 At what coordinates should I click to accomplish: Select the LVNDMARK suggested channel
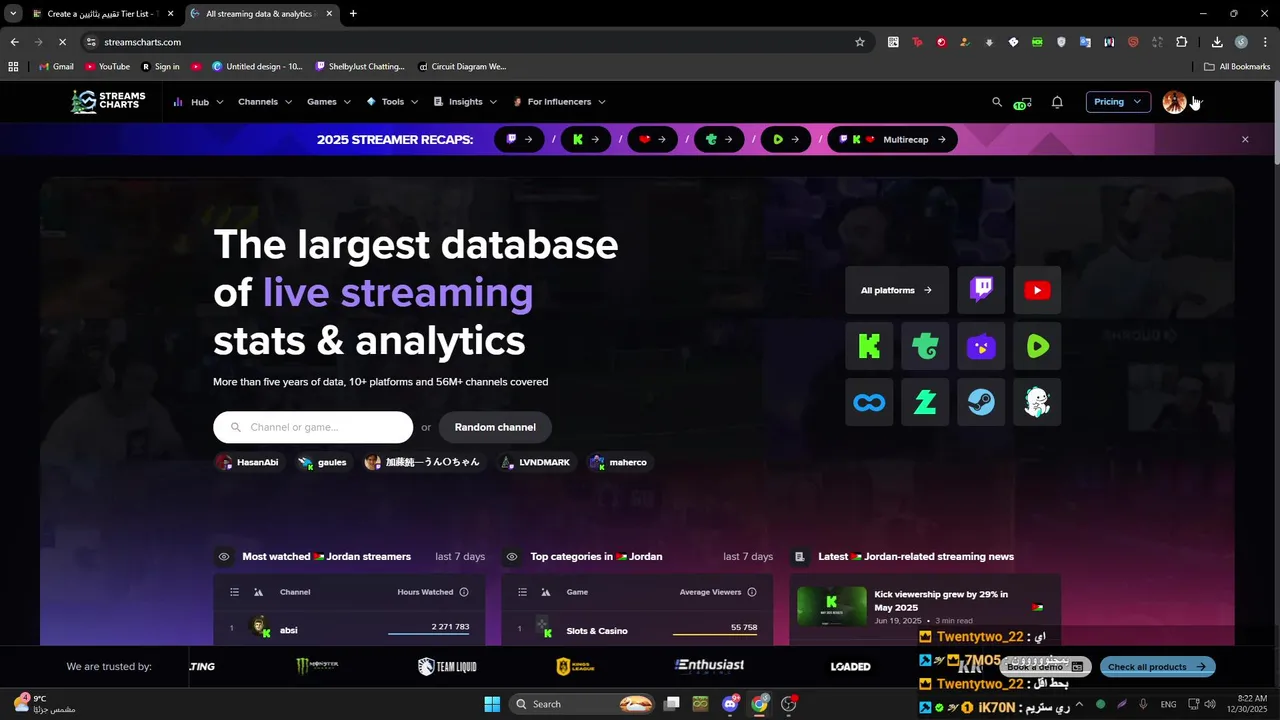[535, 462]
